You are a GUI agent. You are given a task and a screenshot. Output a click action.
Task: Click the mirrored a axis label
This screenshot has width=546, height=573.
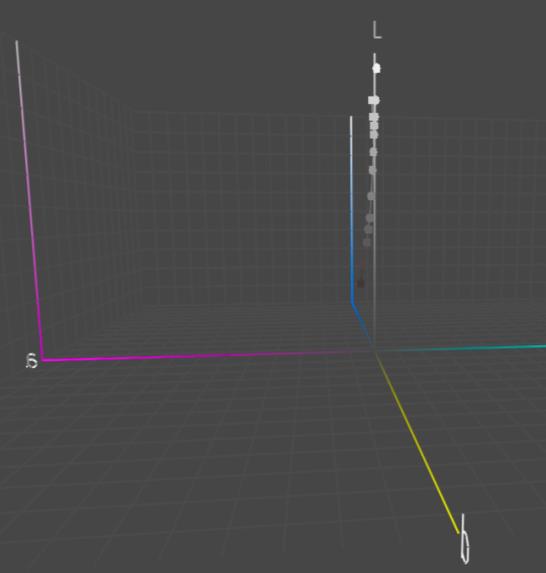click(32, 361)
